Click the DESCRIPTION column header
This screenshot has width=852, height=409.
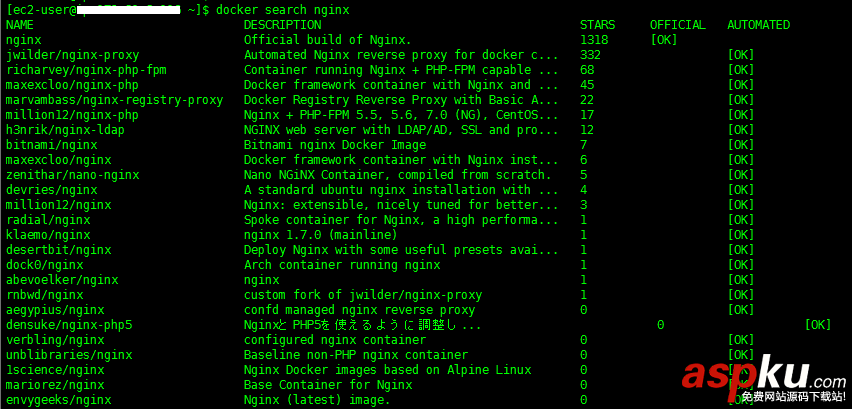(x=282, y=25)
